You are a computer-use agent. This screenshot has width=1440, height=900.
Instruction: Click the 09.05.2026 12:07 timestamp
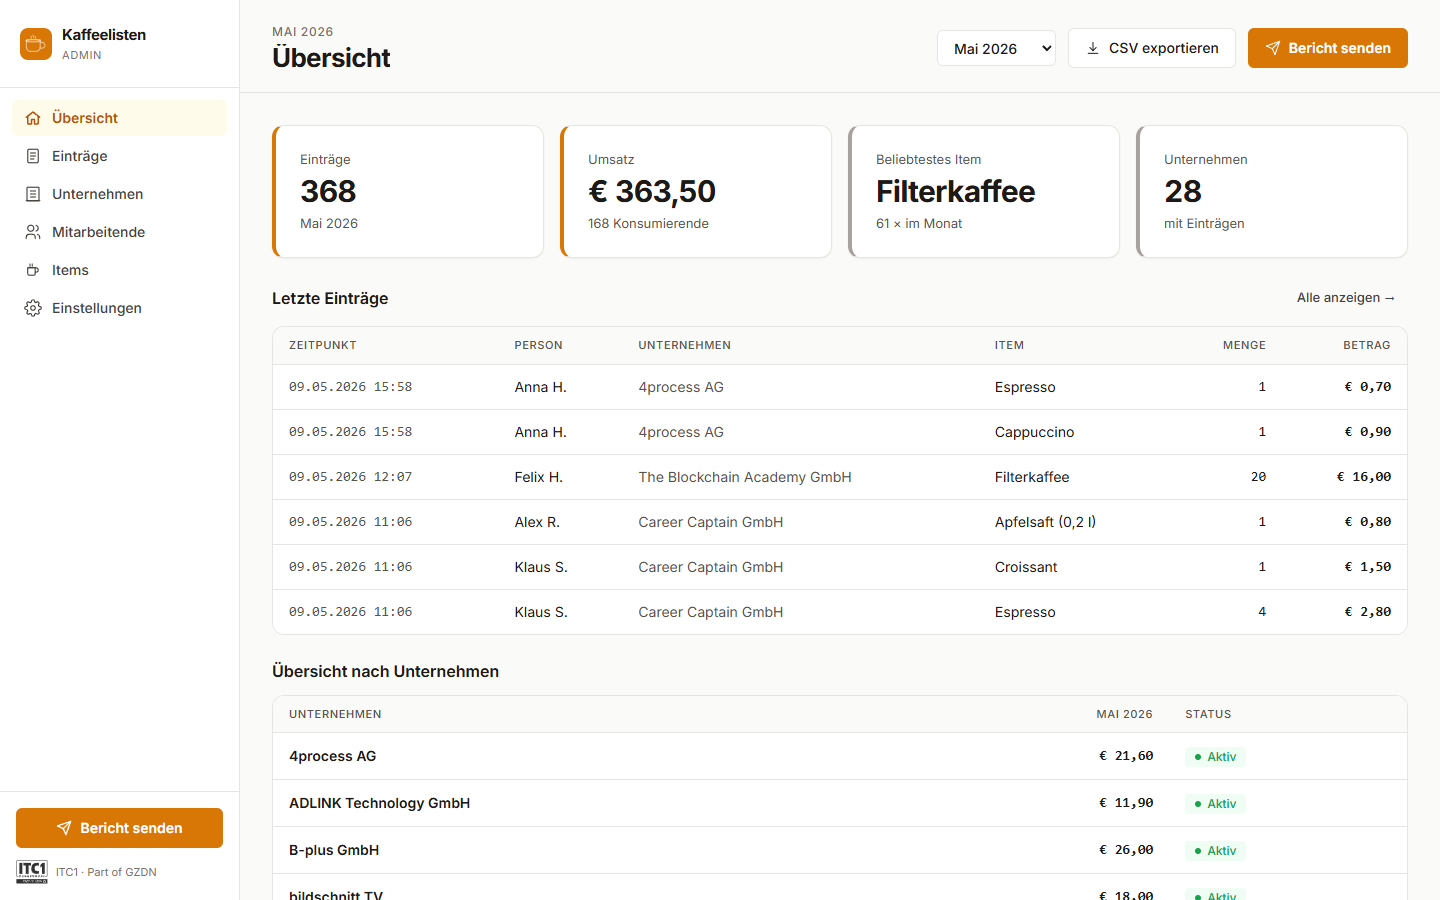[350, 477]
